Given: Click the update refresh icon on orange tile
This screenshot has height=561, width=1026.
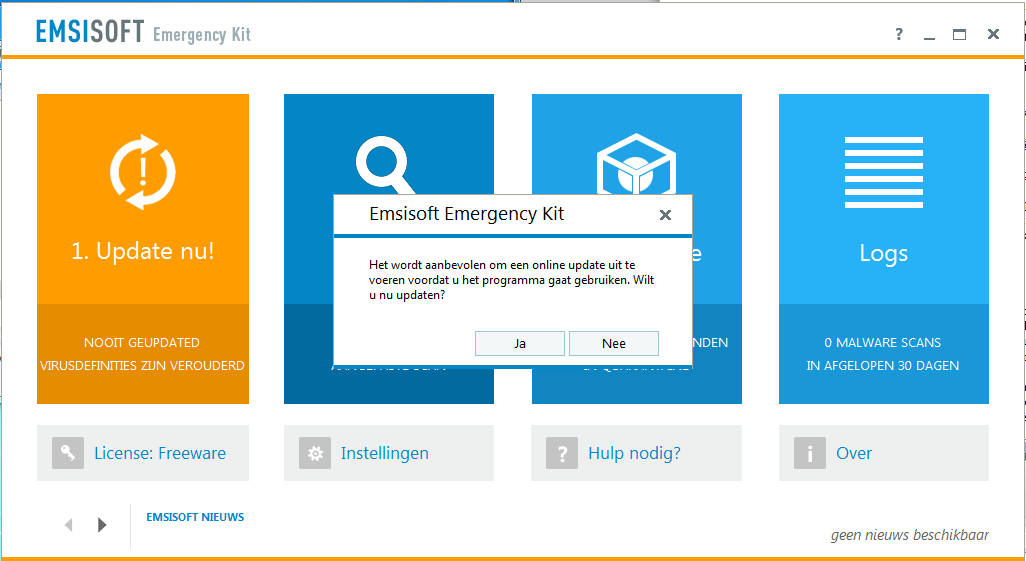Looking at the screenshot, I should click(x=143, y=172).
